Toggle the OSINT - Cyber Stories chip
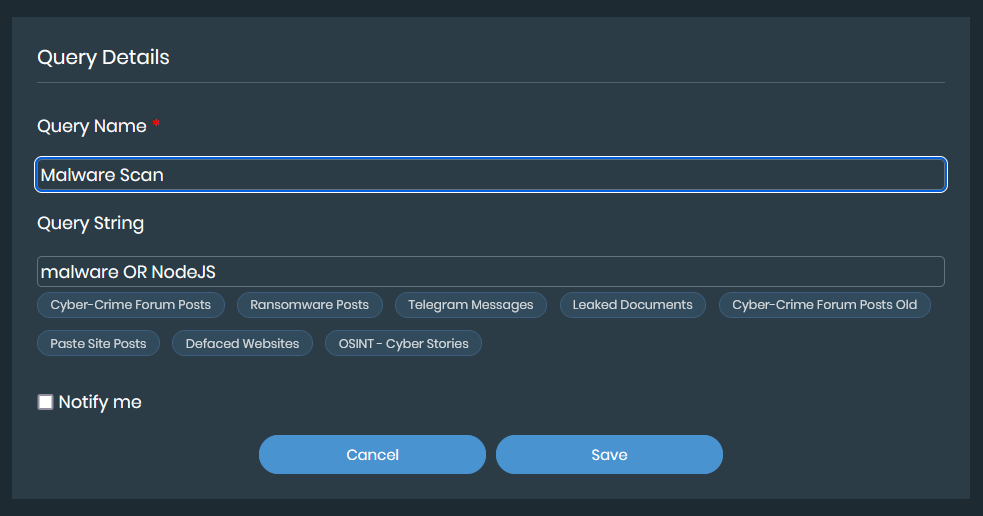 tap(403, 344)
